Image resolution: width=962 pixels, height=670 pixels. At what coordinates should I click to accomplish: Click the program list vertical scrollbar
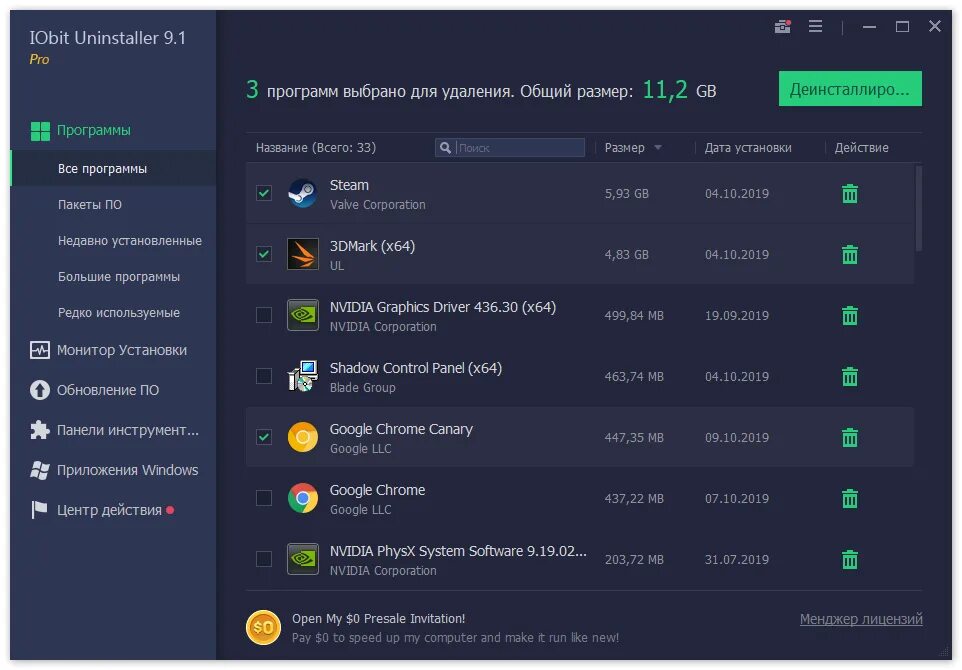tap(918, 209)
